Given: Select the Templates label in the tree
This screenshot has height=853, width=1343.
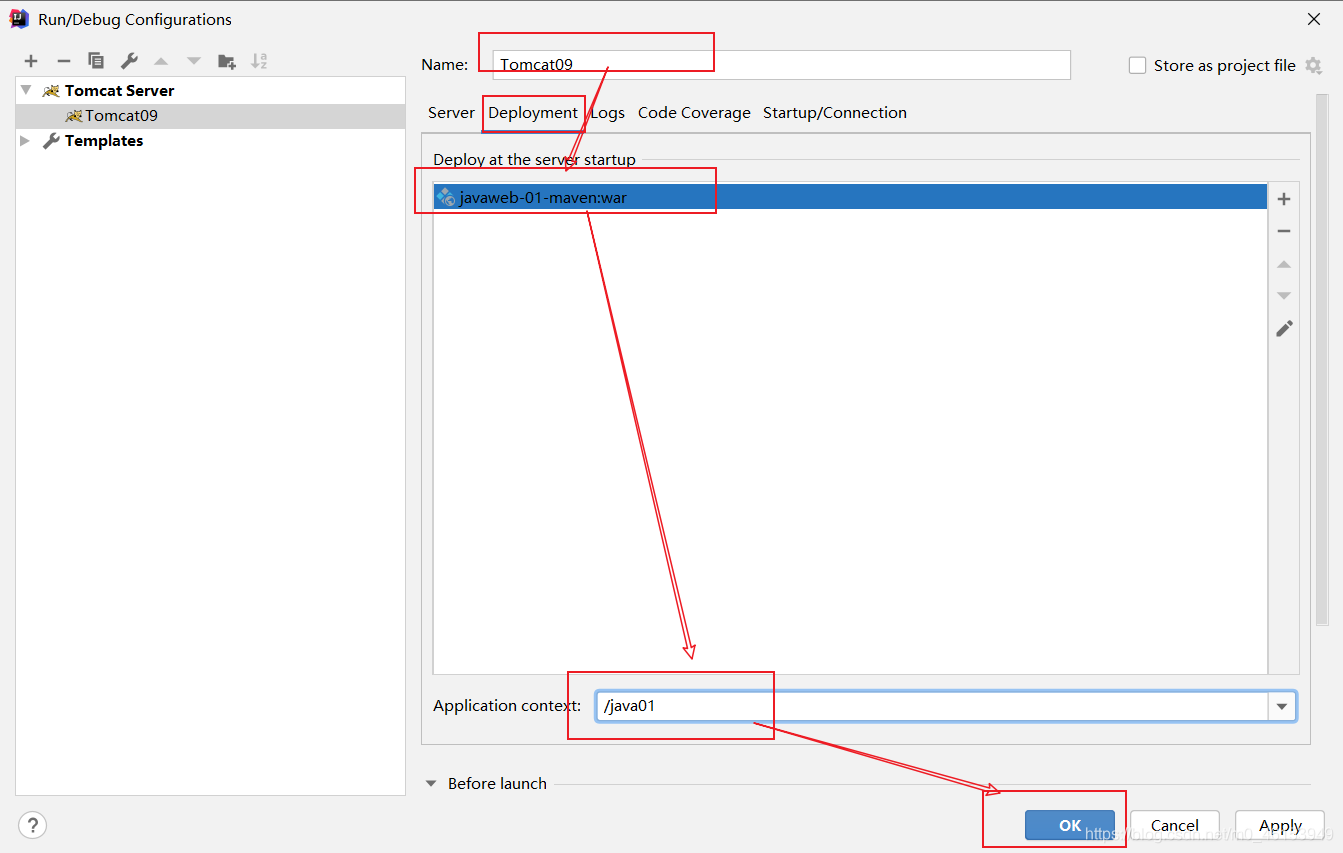Looking at the screenshot, I should click(x=104, y=141).
